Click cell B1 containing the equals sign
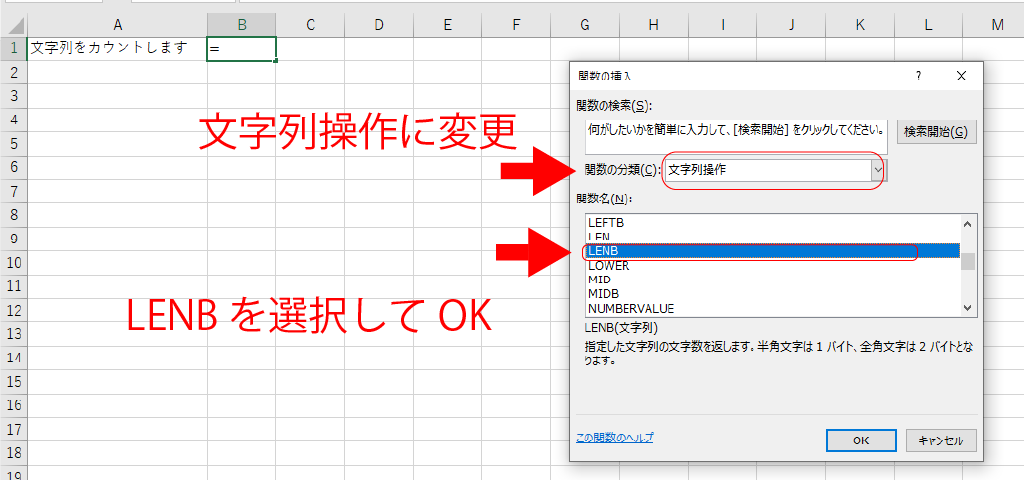1024x480 pixels. (241, 48)
